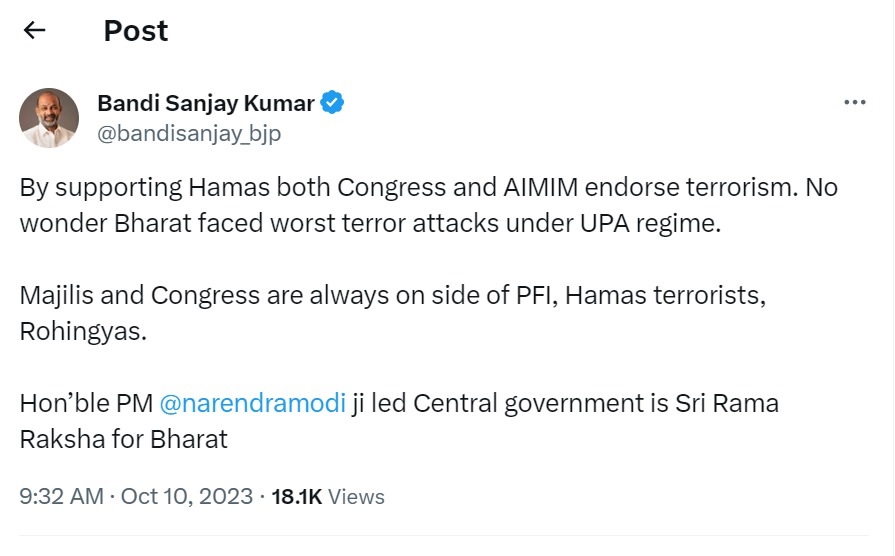
Task: Open Bandi Sanjay Kumar's profile picture
Action: click(x=48, y=117)
